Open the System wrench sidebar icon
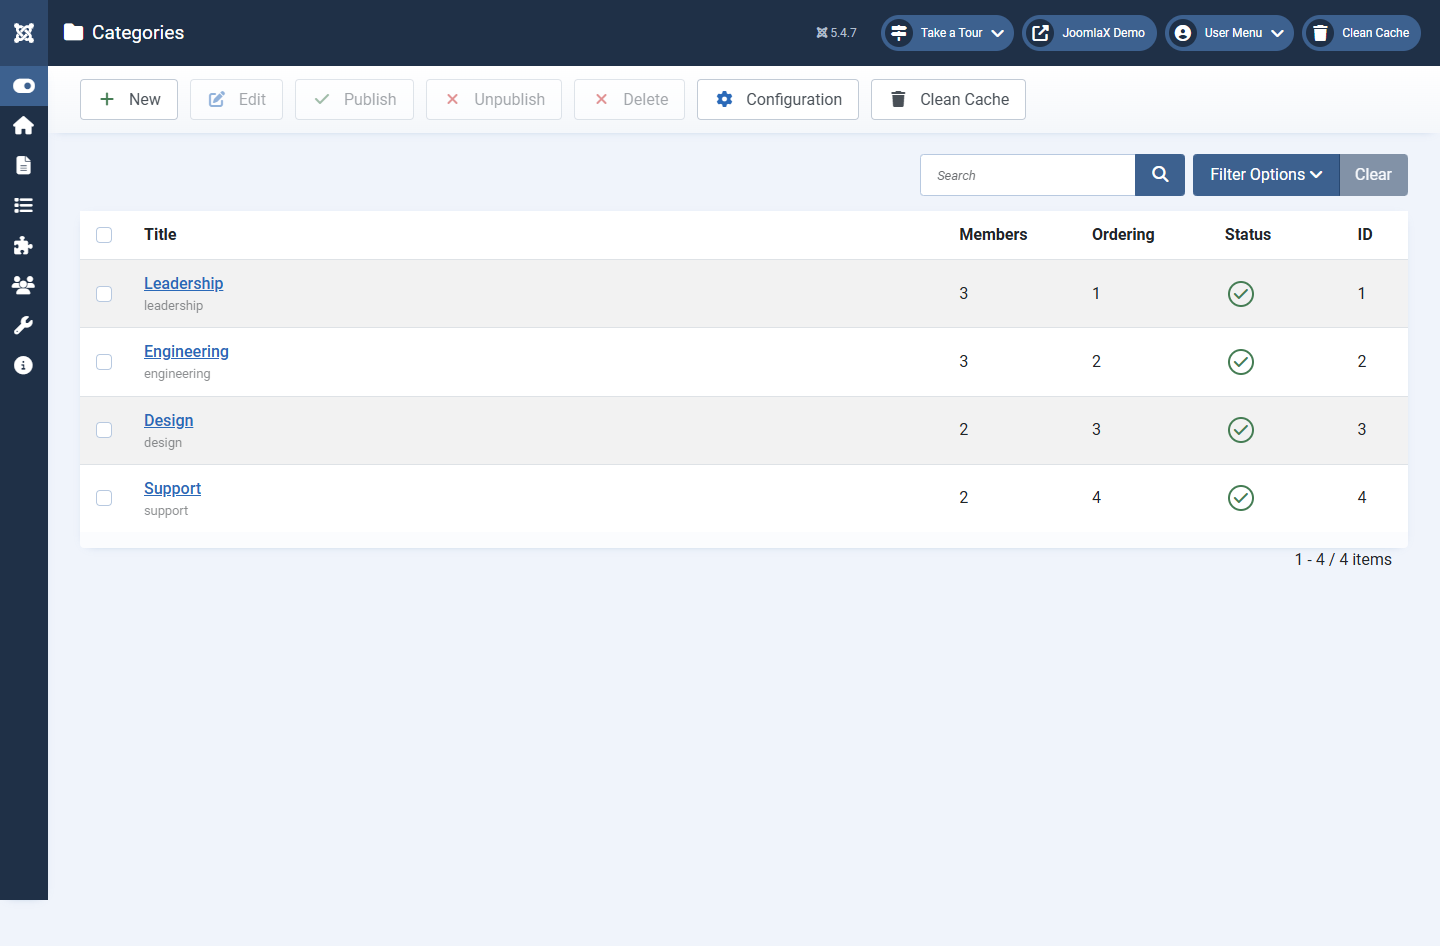This screenshot has height=946, width=1440. 24,325
